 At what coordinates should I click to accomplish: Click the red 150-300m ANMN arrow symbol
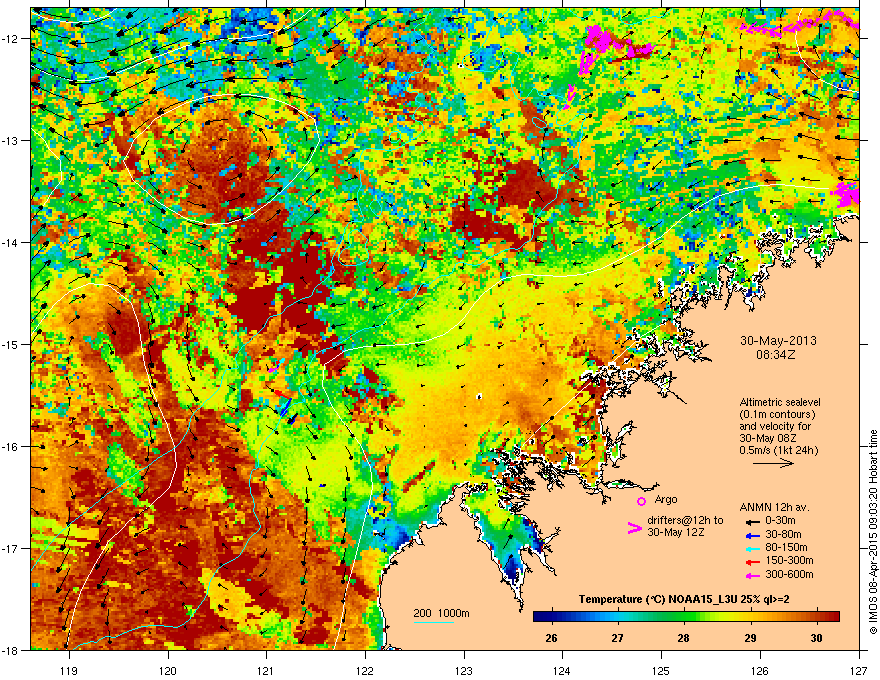(x=752, y=561)
